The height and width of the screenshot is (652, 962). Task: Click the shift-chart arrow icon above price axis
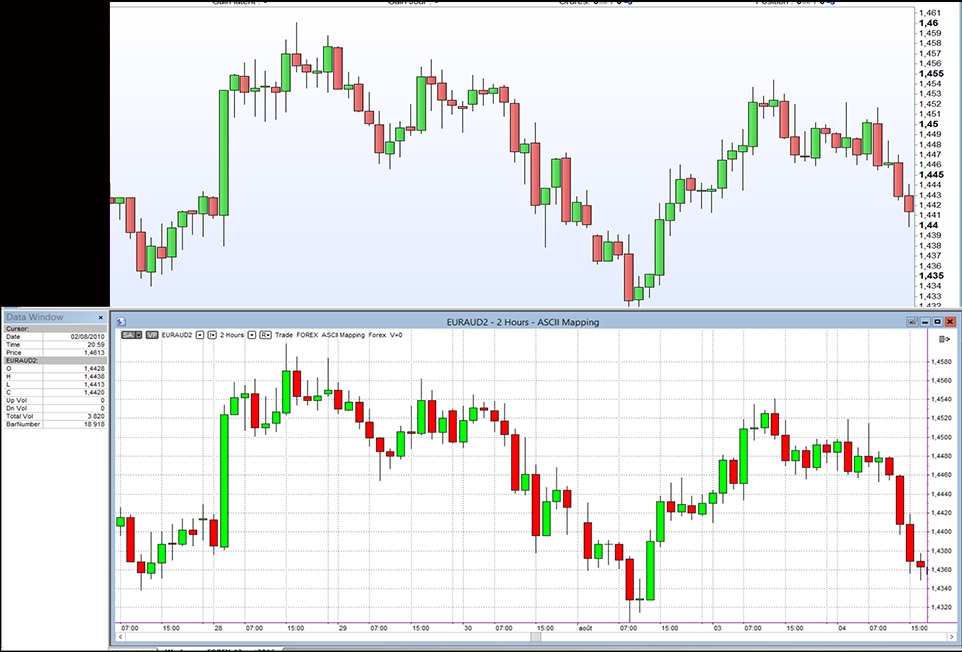click(945, 339)
